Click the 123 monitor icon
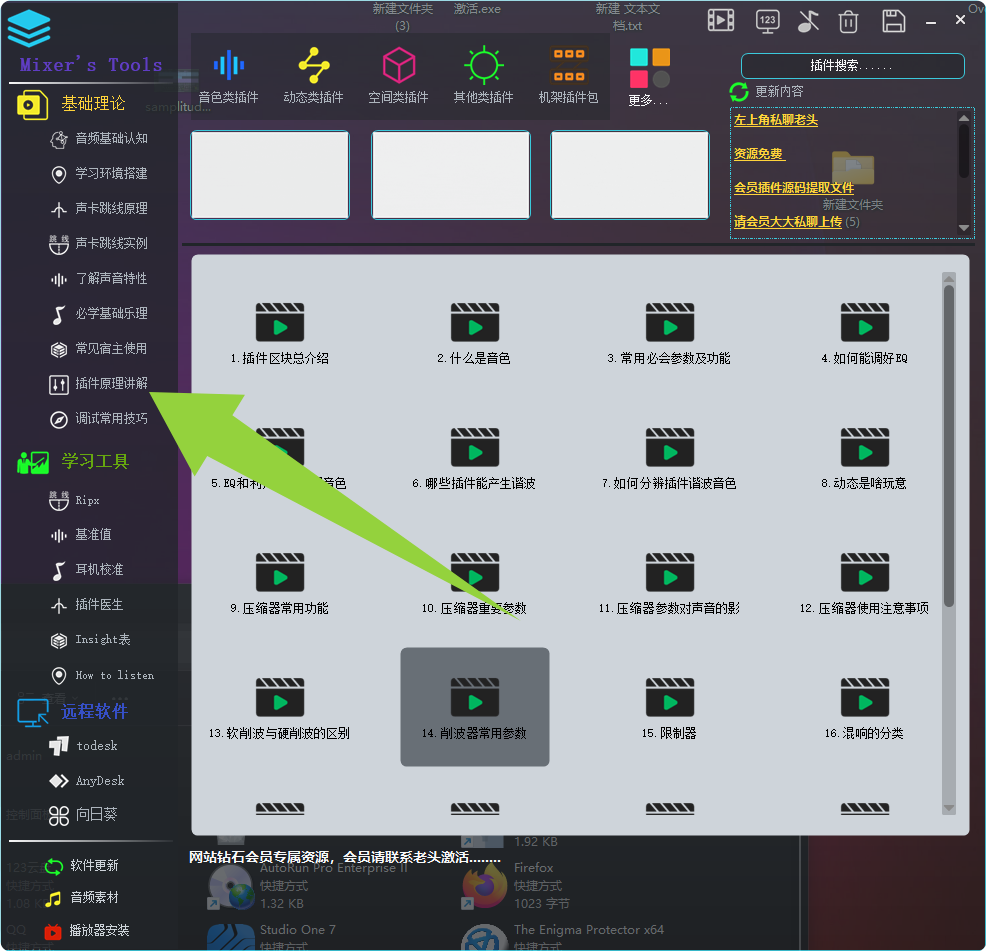 [x=767, y=21]
